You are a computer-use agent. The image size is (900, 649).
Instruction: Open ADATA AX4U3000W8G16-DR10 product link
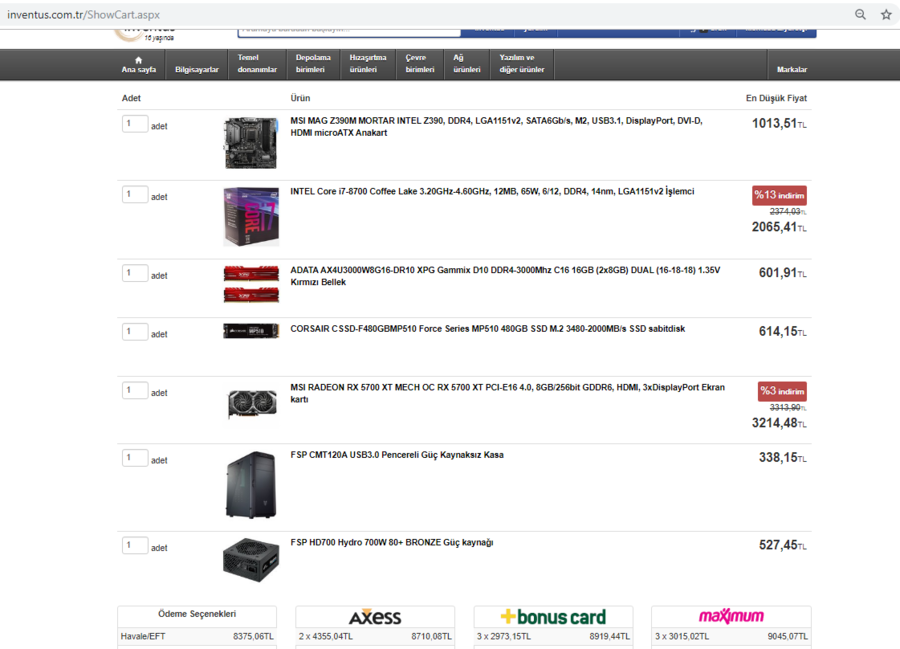[x=505, y=276]
